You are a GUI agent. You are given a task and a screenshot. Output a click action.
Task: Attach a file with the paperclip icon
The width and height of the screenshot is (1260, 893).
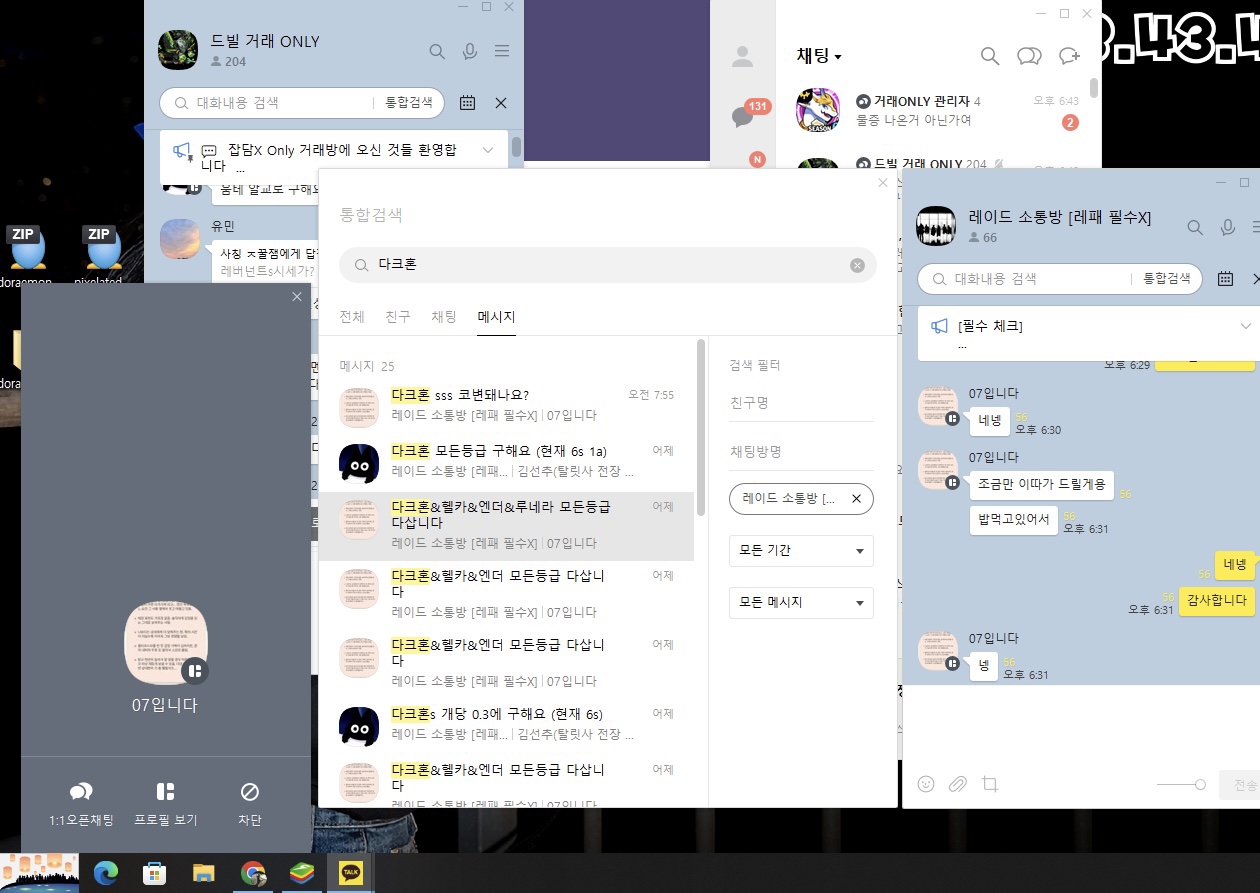tap(957, 784)
